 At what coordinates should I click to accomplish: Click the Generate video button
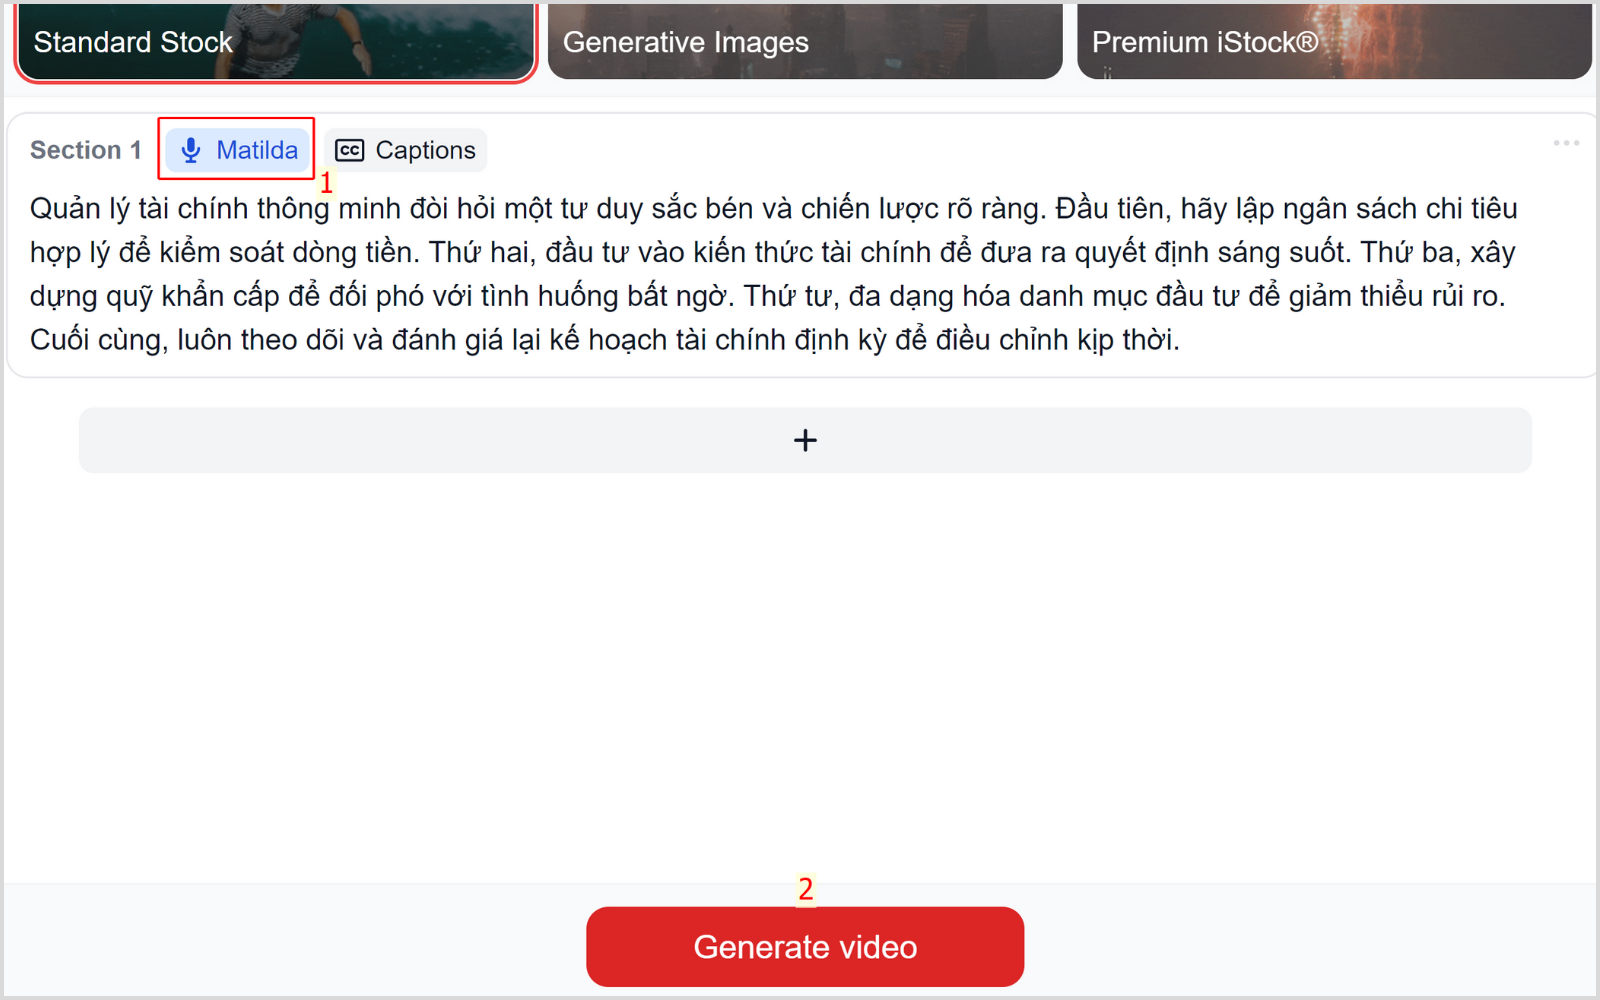click(805, 947)
